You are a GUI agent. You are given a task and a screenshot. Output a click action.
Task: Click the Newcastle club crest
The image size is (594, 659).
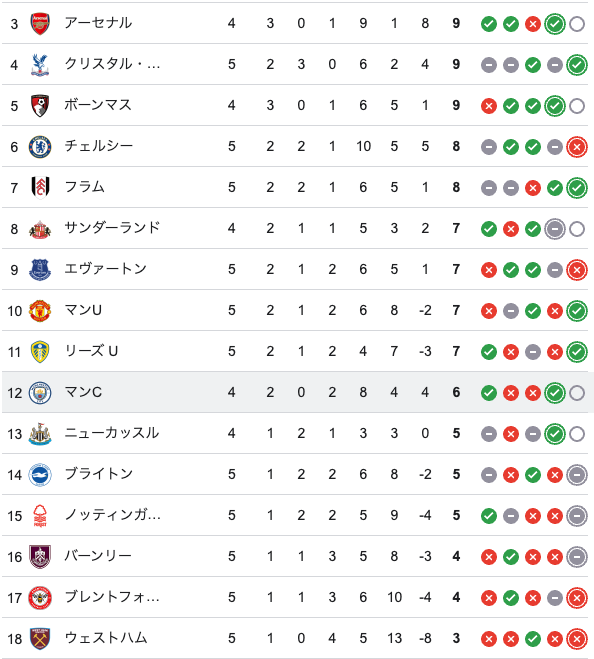(40, 434)
